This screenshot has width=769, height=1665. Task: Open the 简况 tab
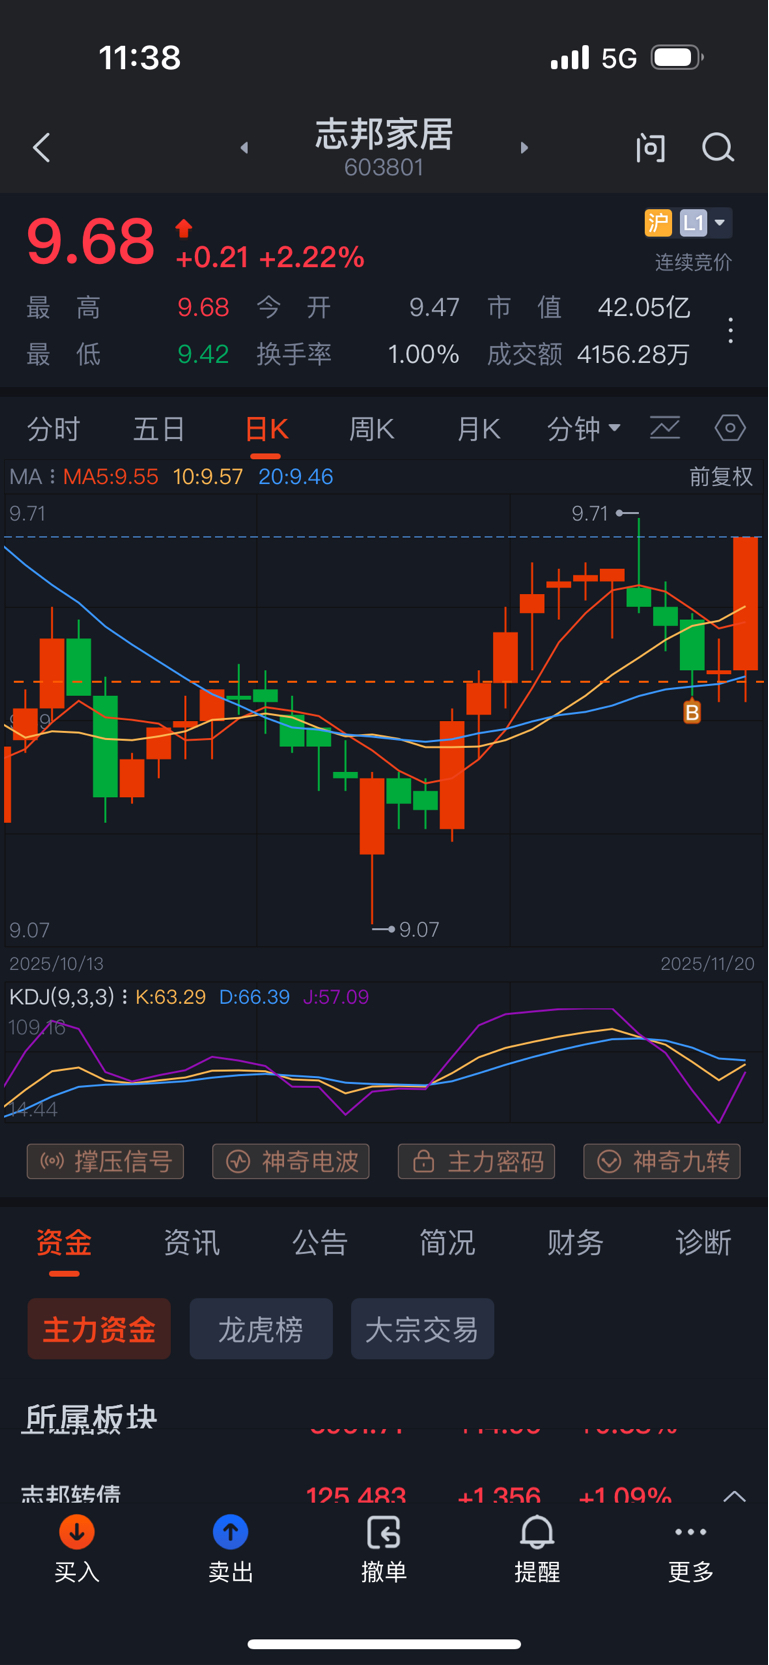pos(447,1243)
